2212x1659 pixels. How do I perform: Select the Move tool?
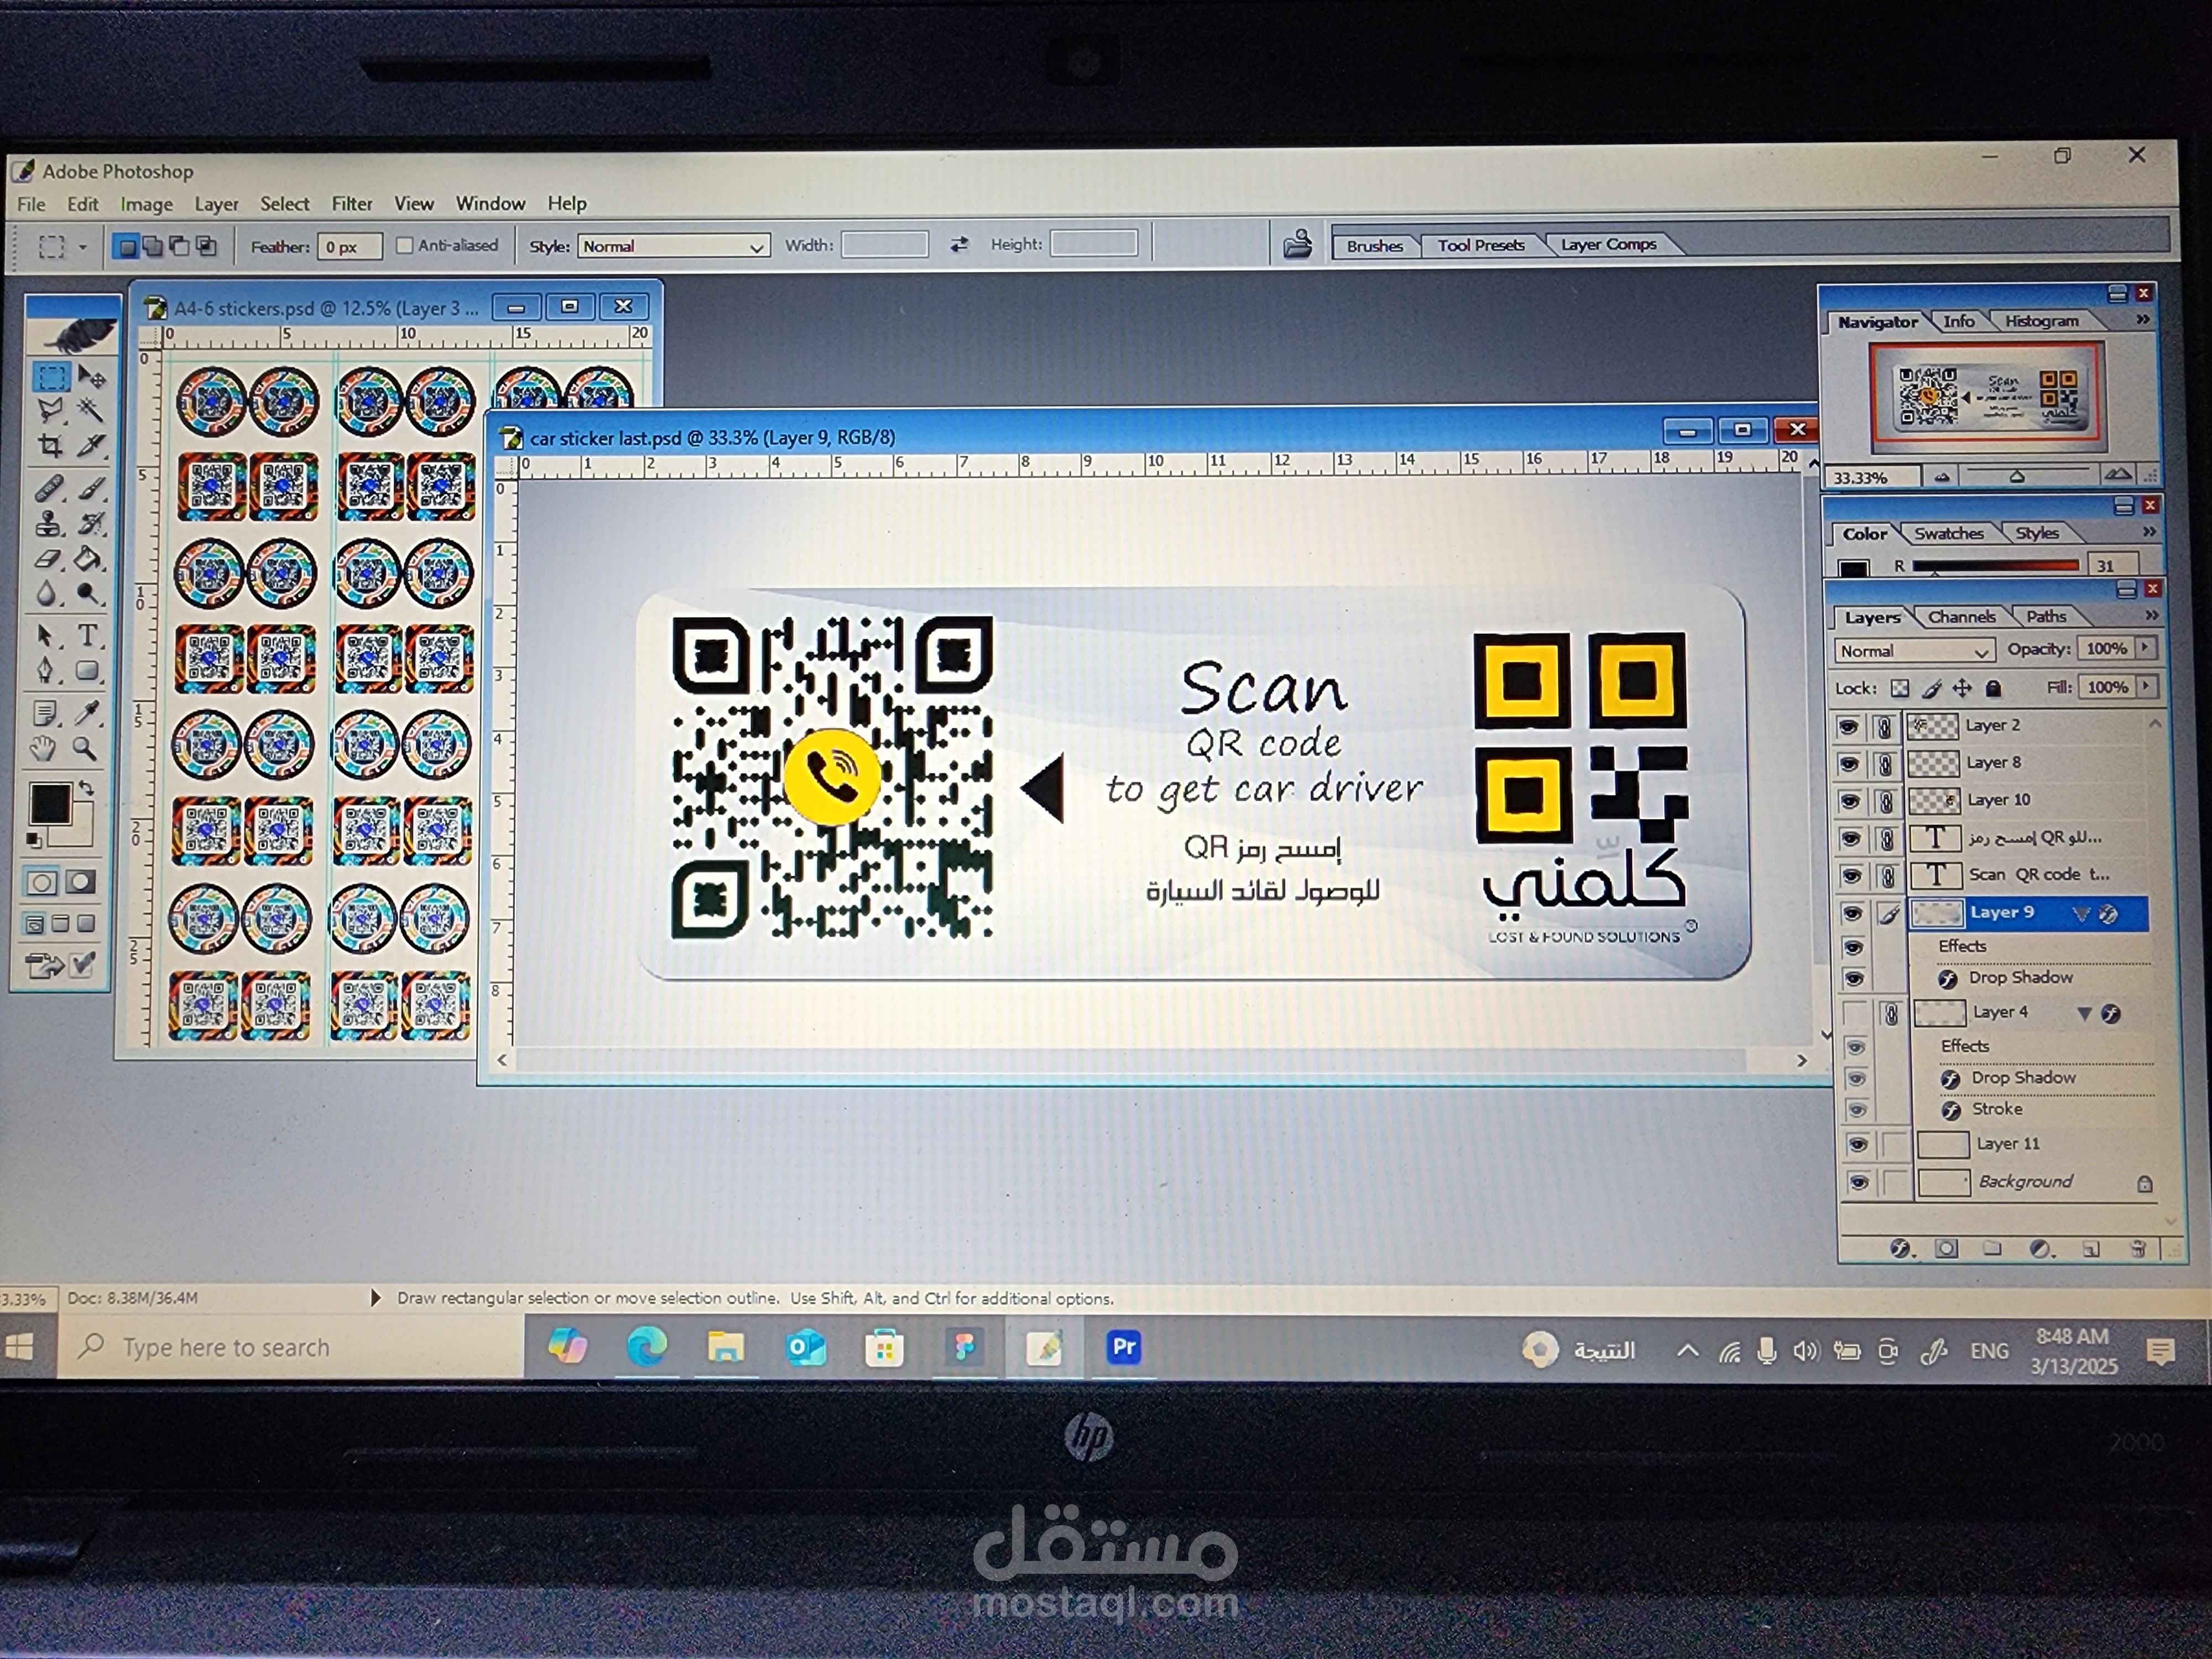91,377
